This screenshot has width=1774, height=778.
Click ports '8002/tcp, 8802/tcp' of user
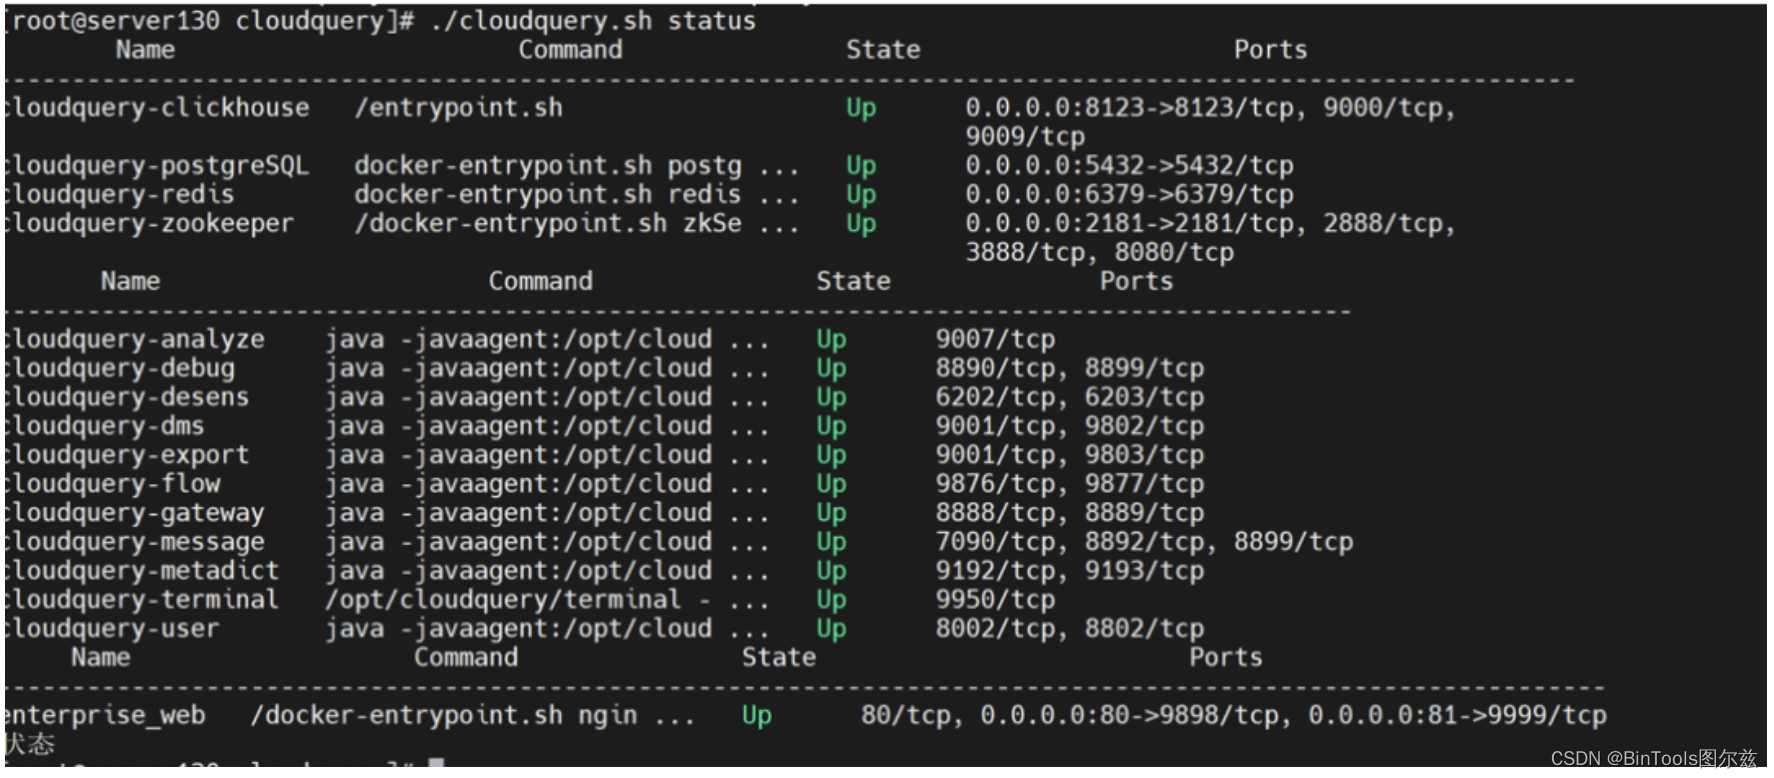pos(1070,630)
